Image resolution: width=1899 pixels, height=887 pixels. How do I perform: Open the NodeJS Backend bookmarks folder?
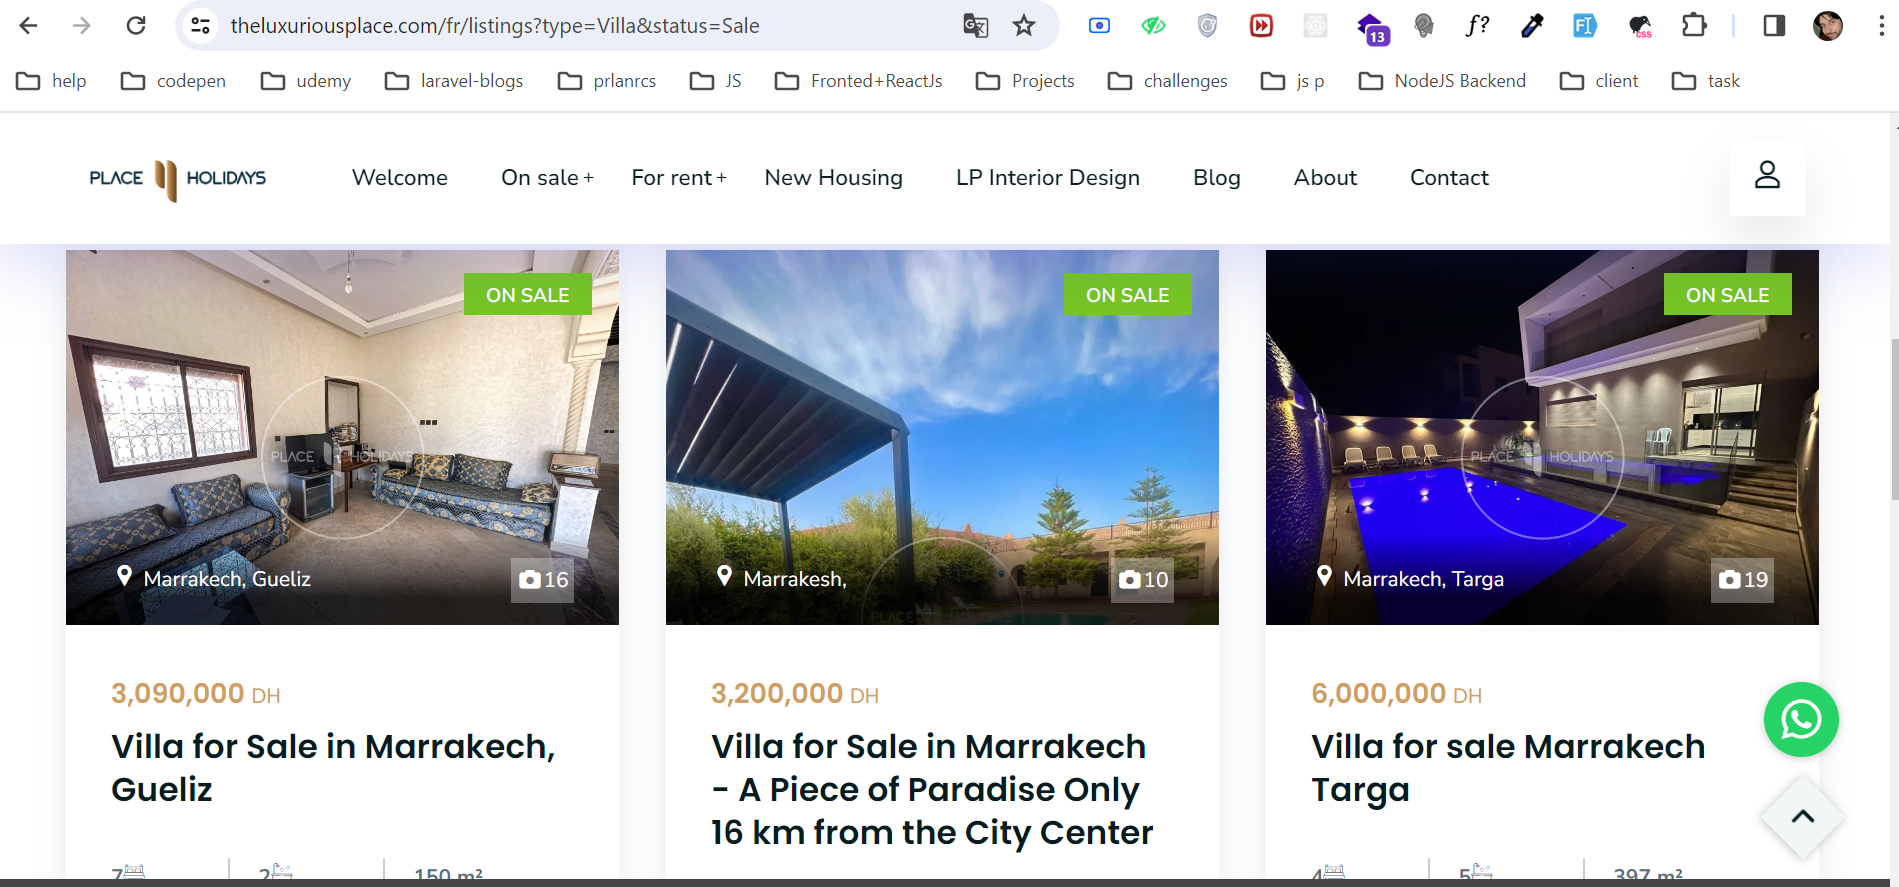pyautogui.click(x=1443, y=81)
